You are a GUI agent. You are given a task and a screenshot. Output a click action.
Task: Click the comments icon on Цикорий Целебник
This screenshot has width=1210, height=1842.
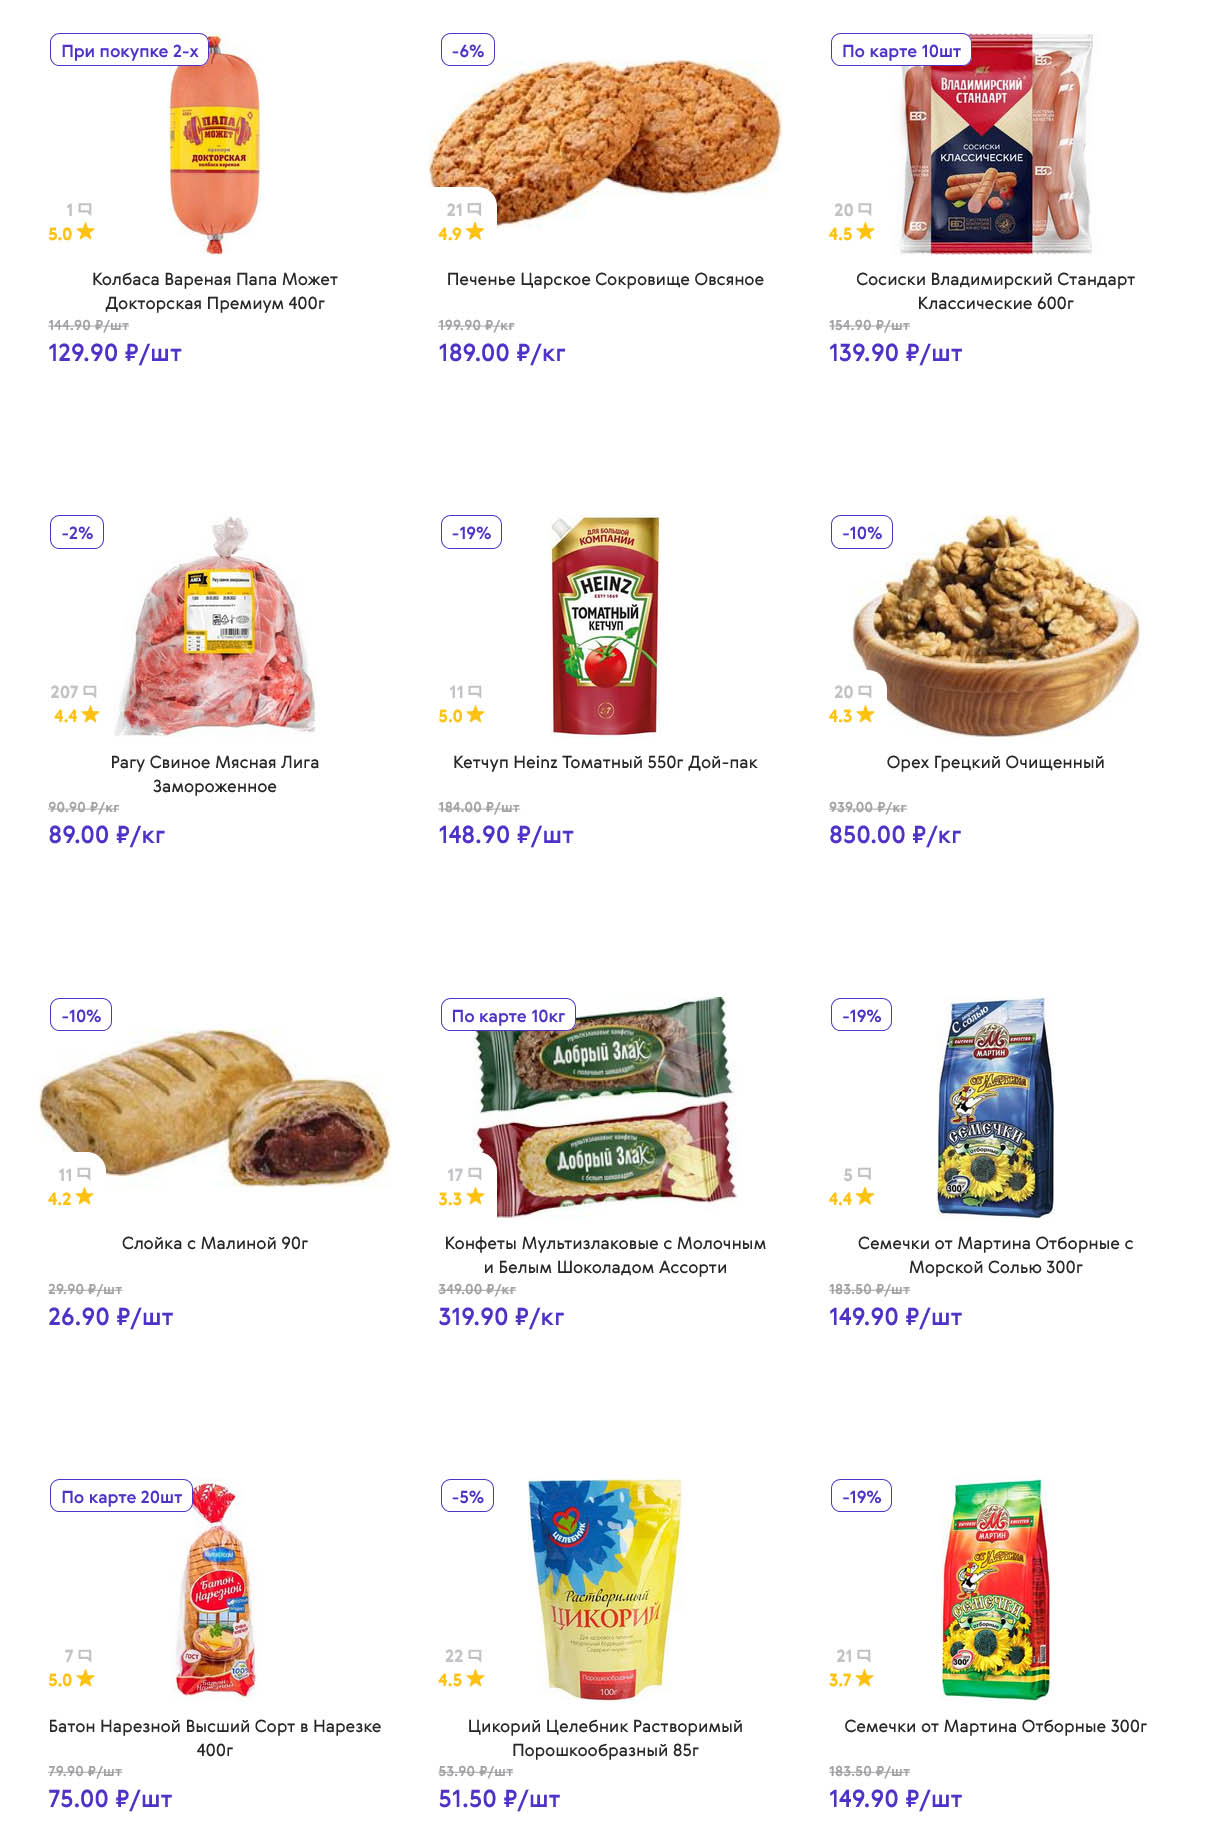pyautogui.click(x=475, y=1656)
